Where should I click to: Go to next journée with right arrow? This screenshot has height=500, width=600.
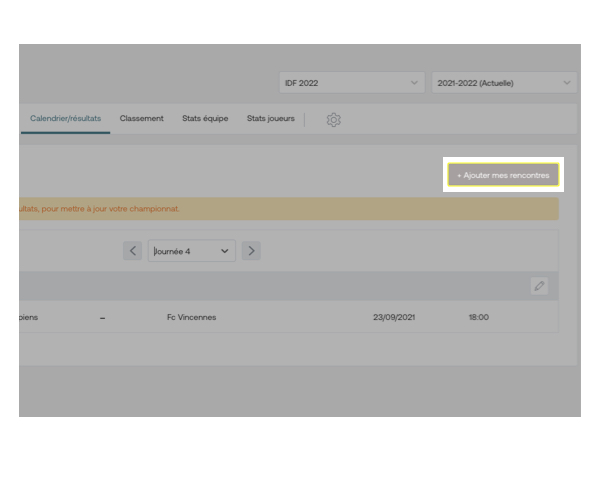click(251, 251)
